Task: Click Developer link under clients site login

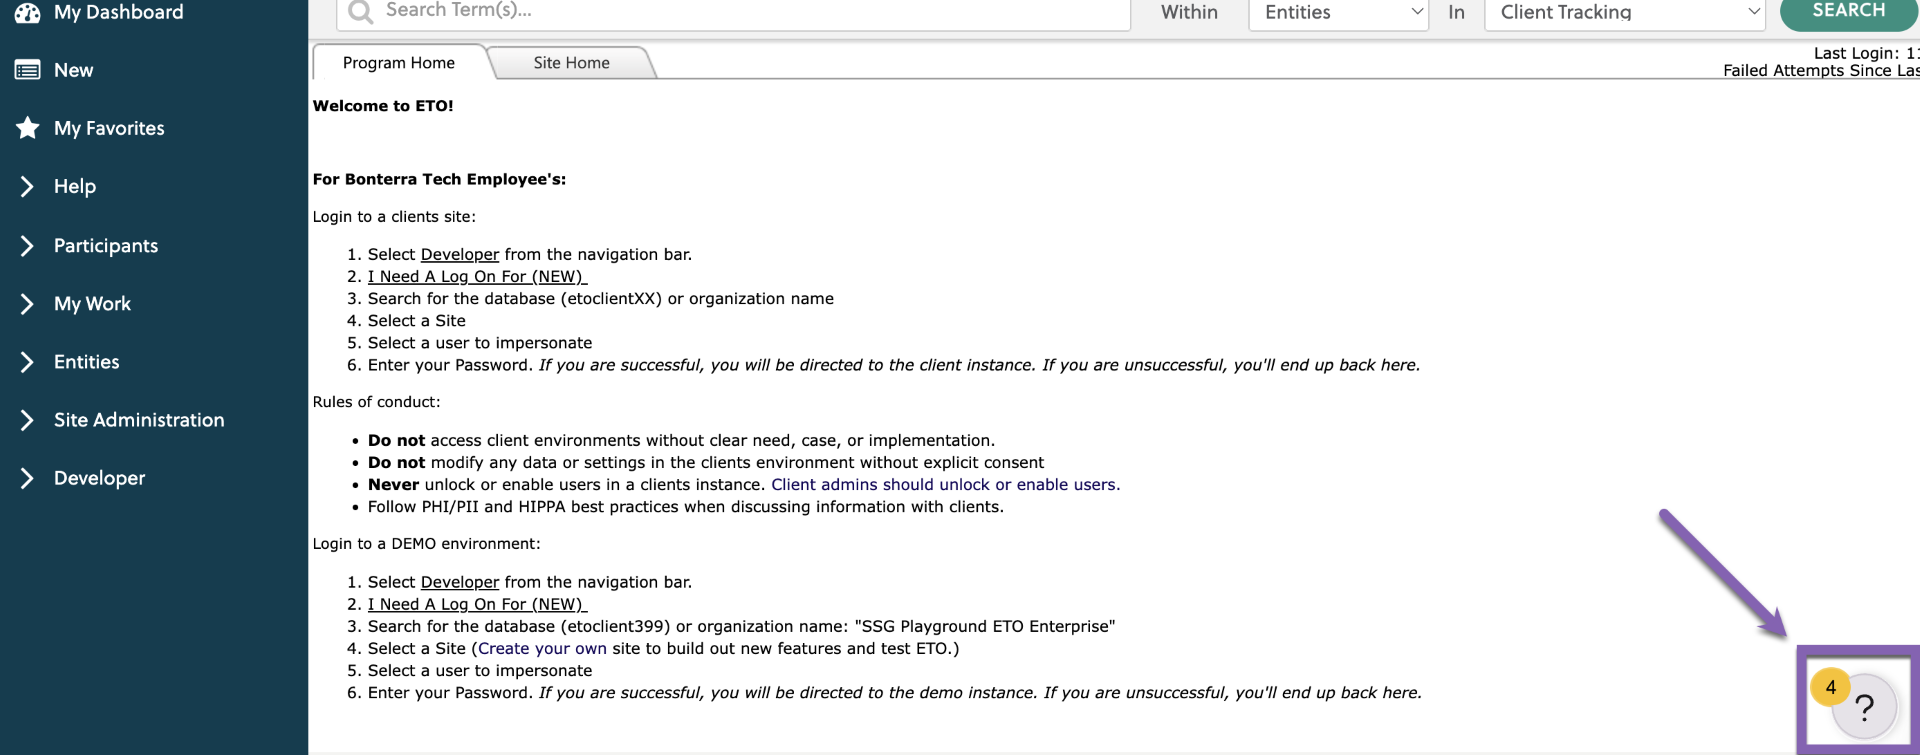Action: (x=460, y=254)
